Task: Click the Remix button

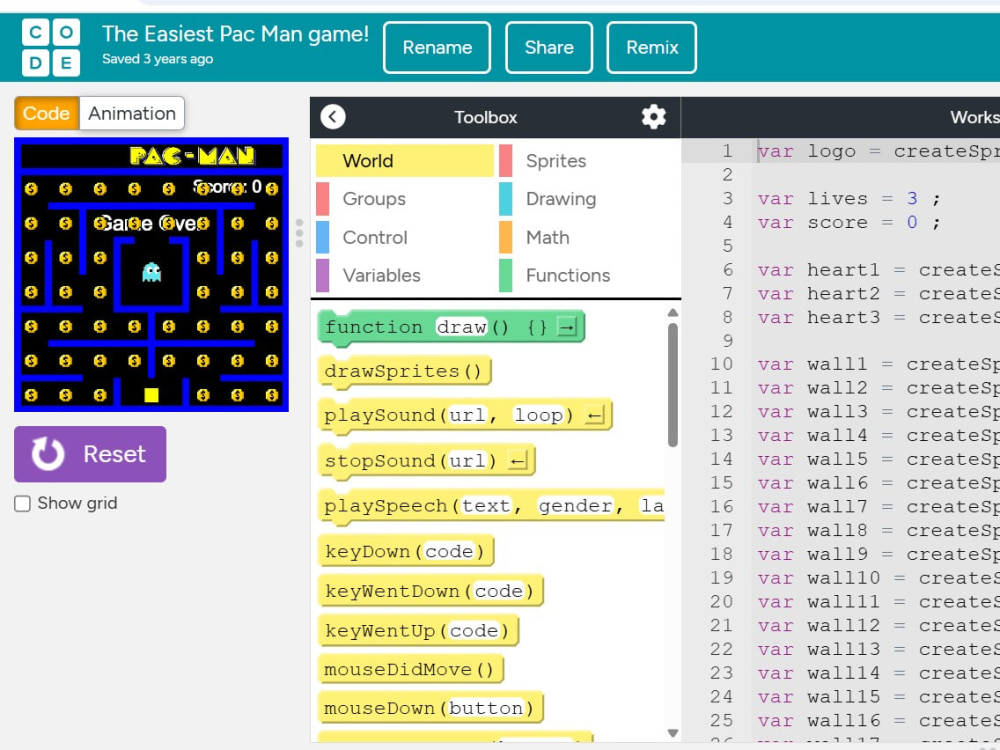Action: coord(652,47)
